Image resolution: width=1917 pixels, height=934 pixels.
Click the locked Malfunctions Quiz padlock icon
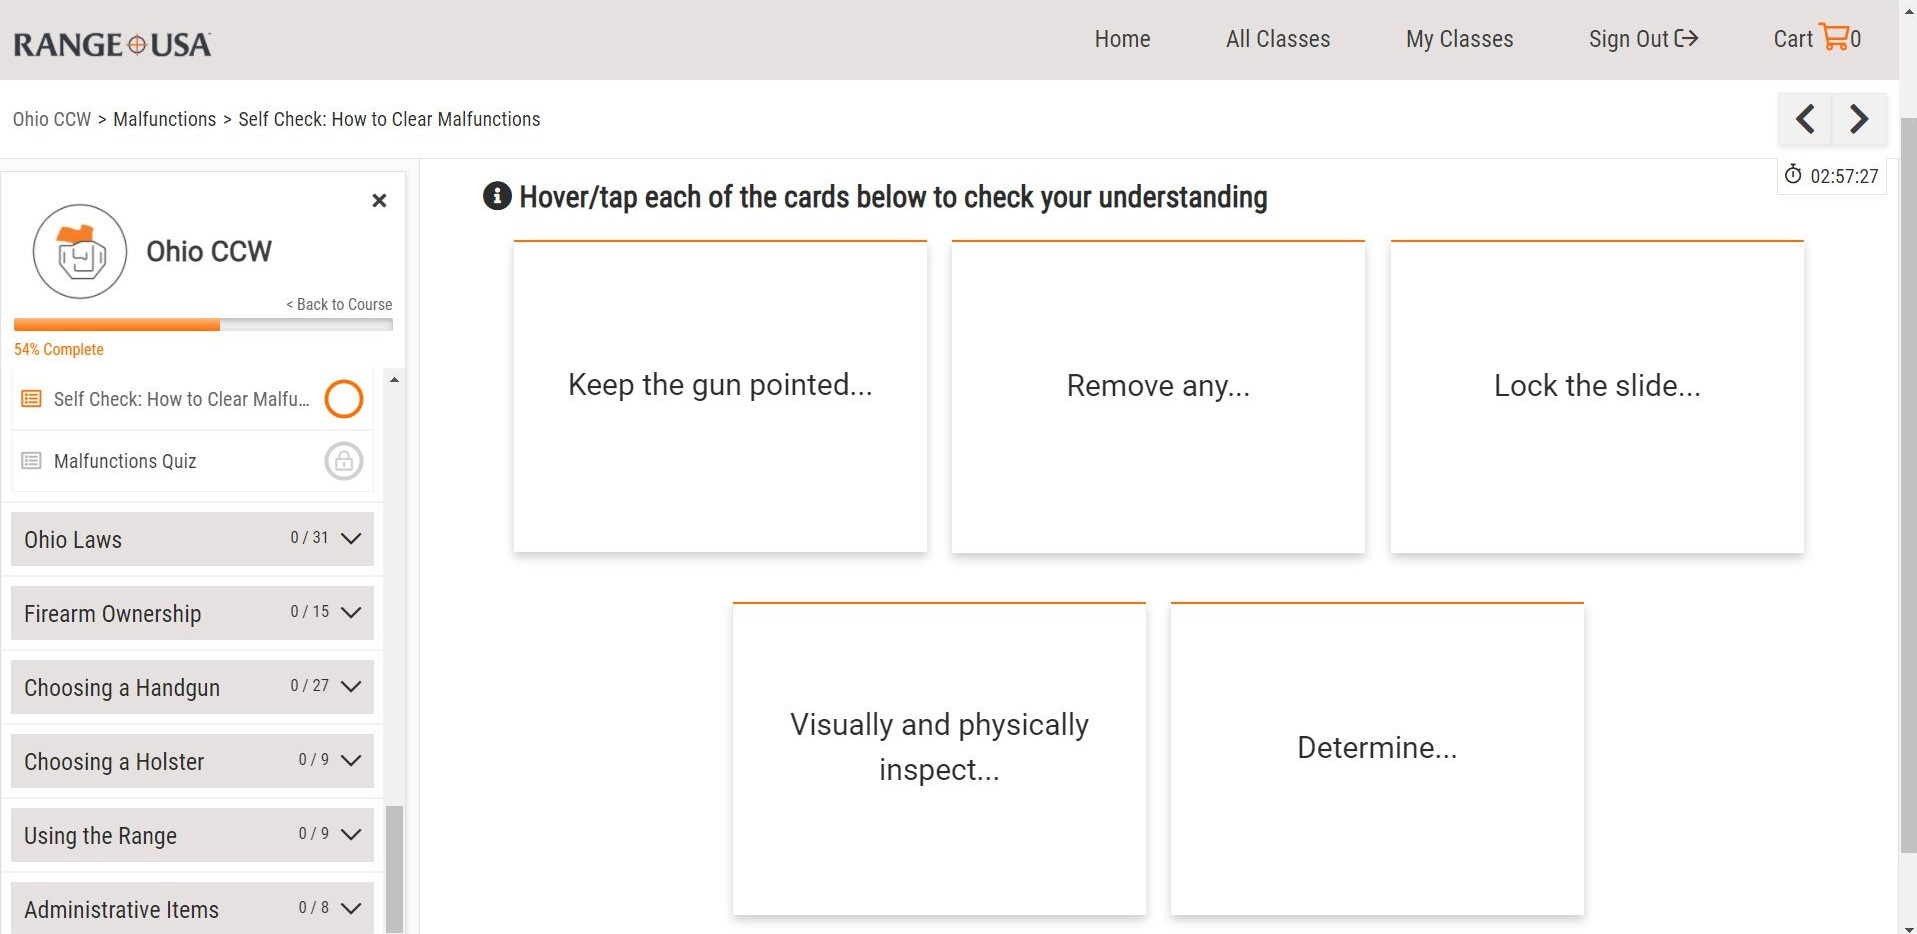click(x=343, y=461)
